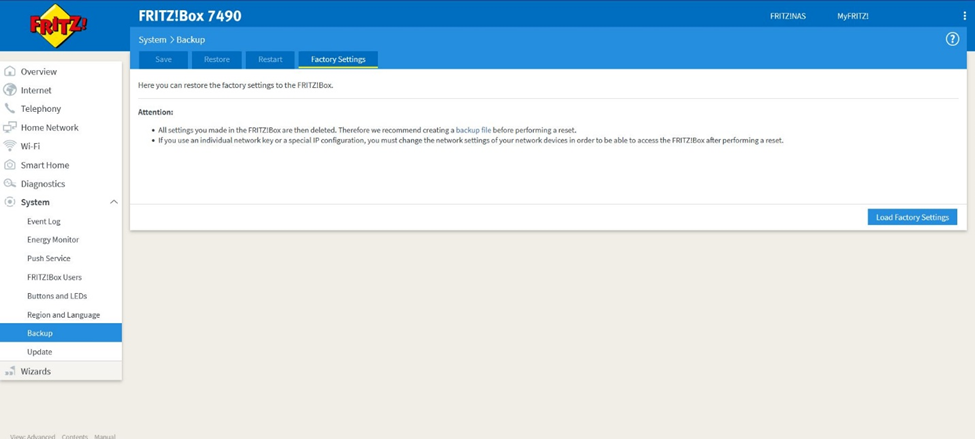Switch to the Restore tab
Screen dimensions: 975x439
click(217, 60)
